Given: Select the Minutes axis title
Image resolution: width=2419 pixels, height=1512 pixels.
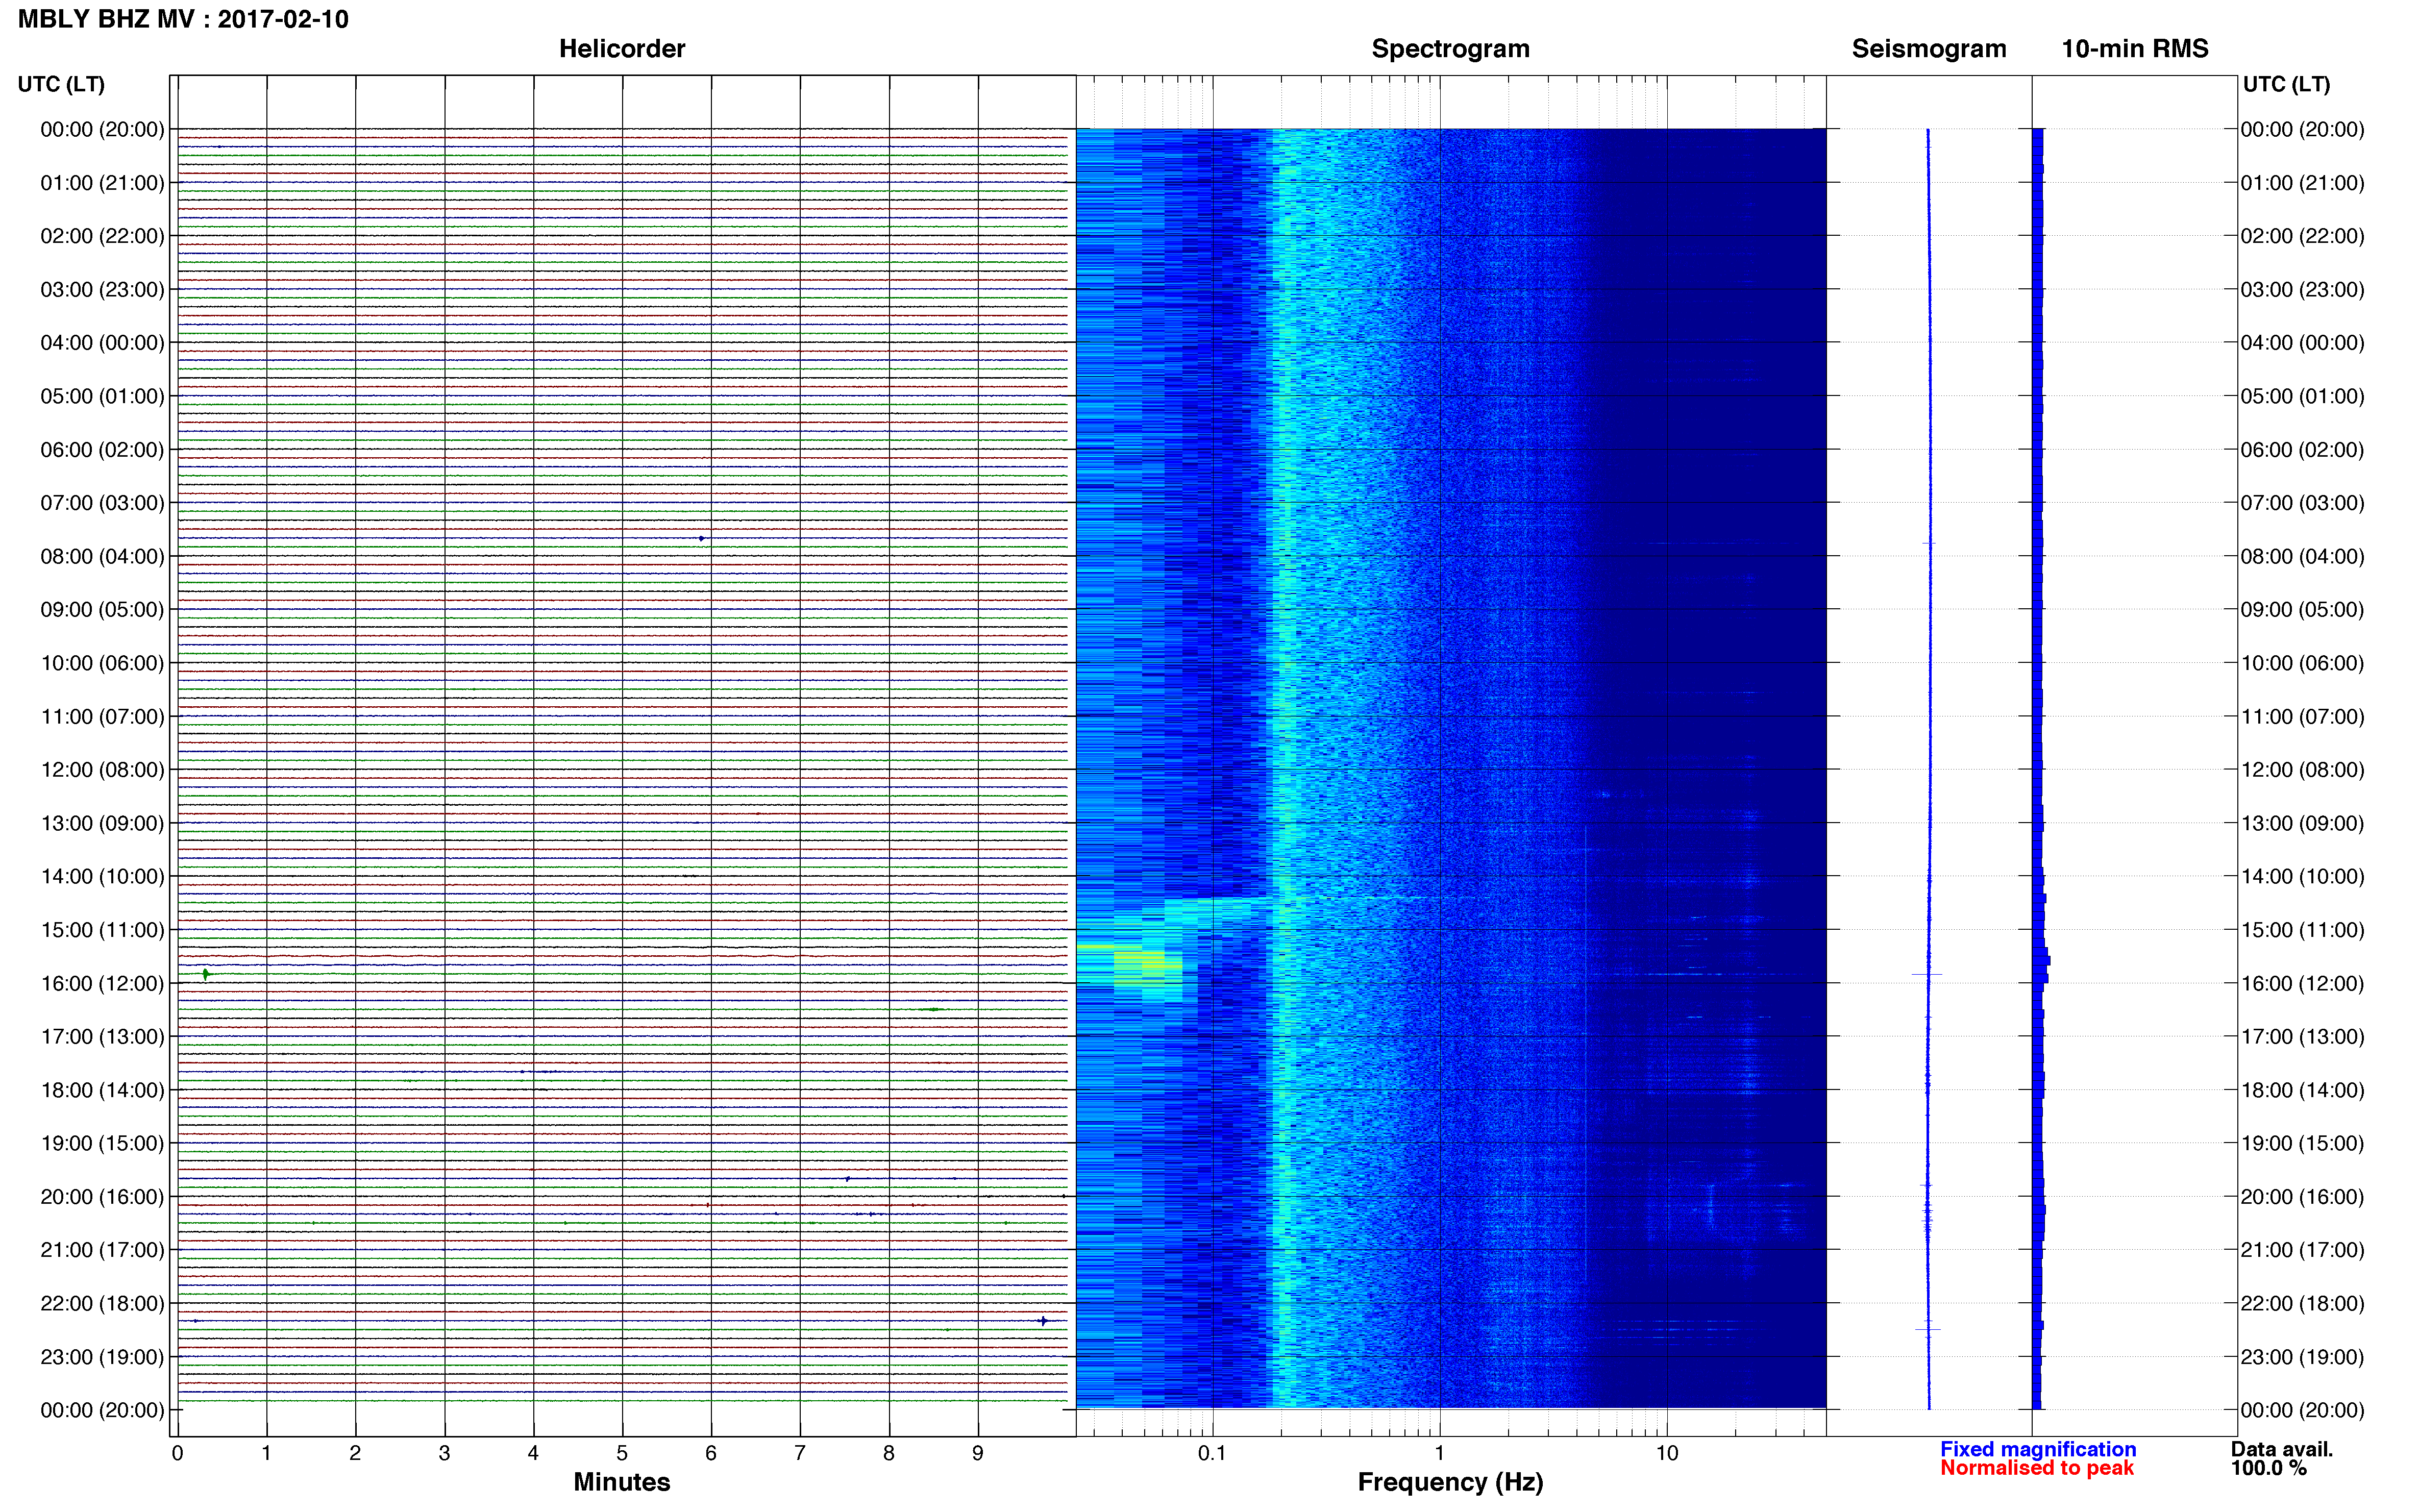Looking at the screenshot, I should click(622, 1482).
